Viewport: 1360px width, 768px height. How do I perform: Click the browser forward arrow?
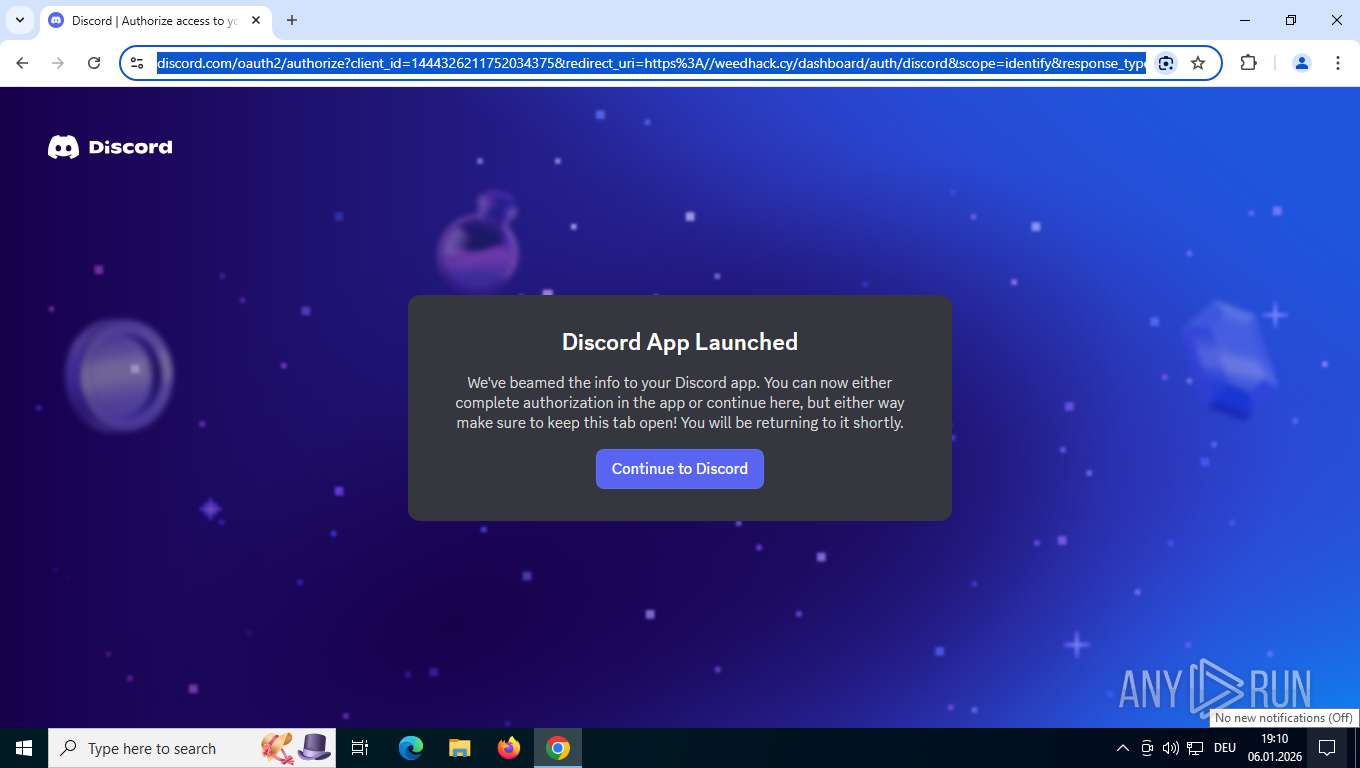pyautogui.click(x=58, y=63)
